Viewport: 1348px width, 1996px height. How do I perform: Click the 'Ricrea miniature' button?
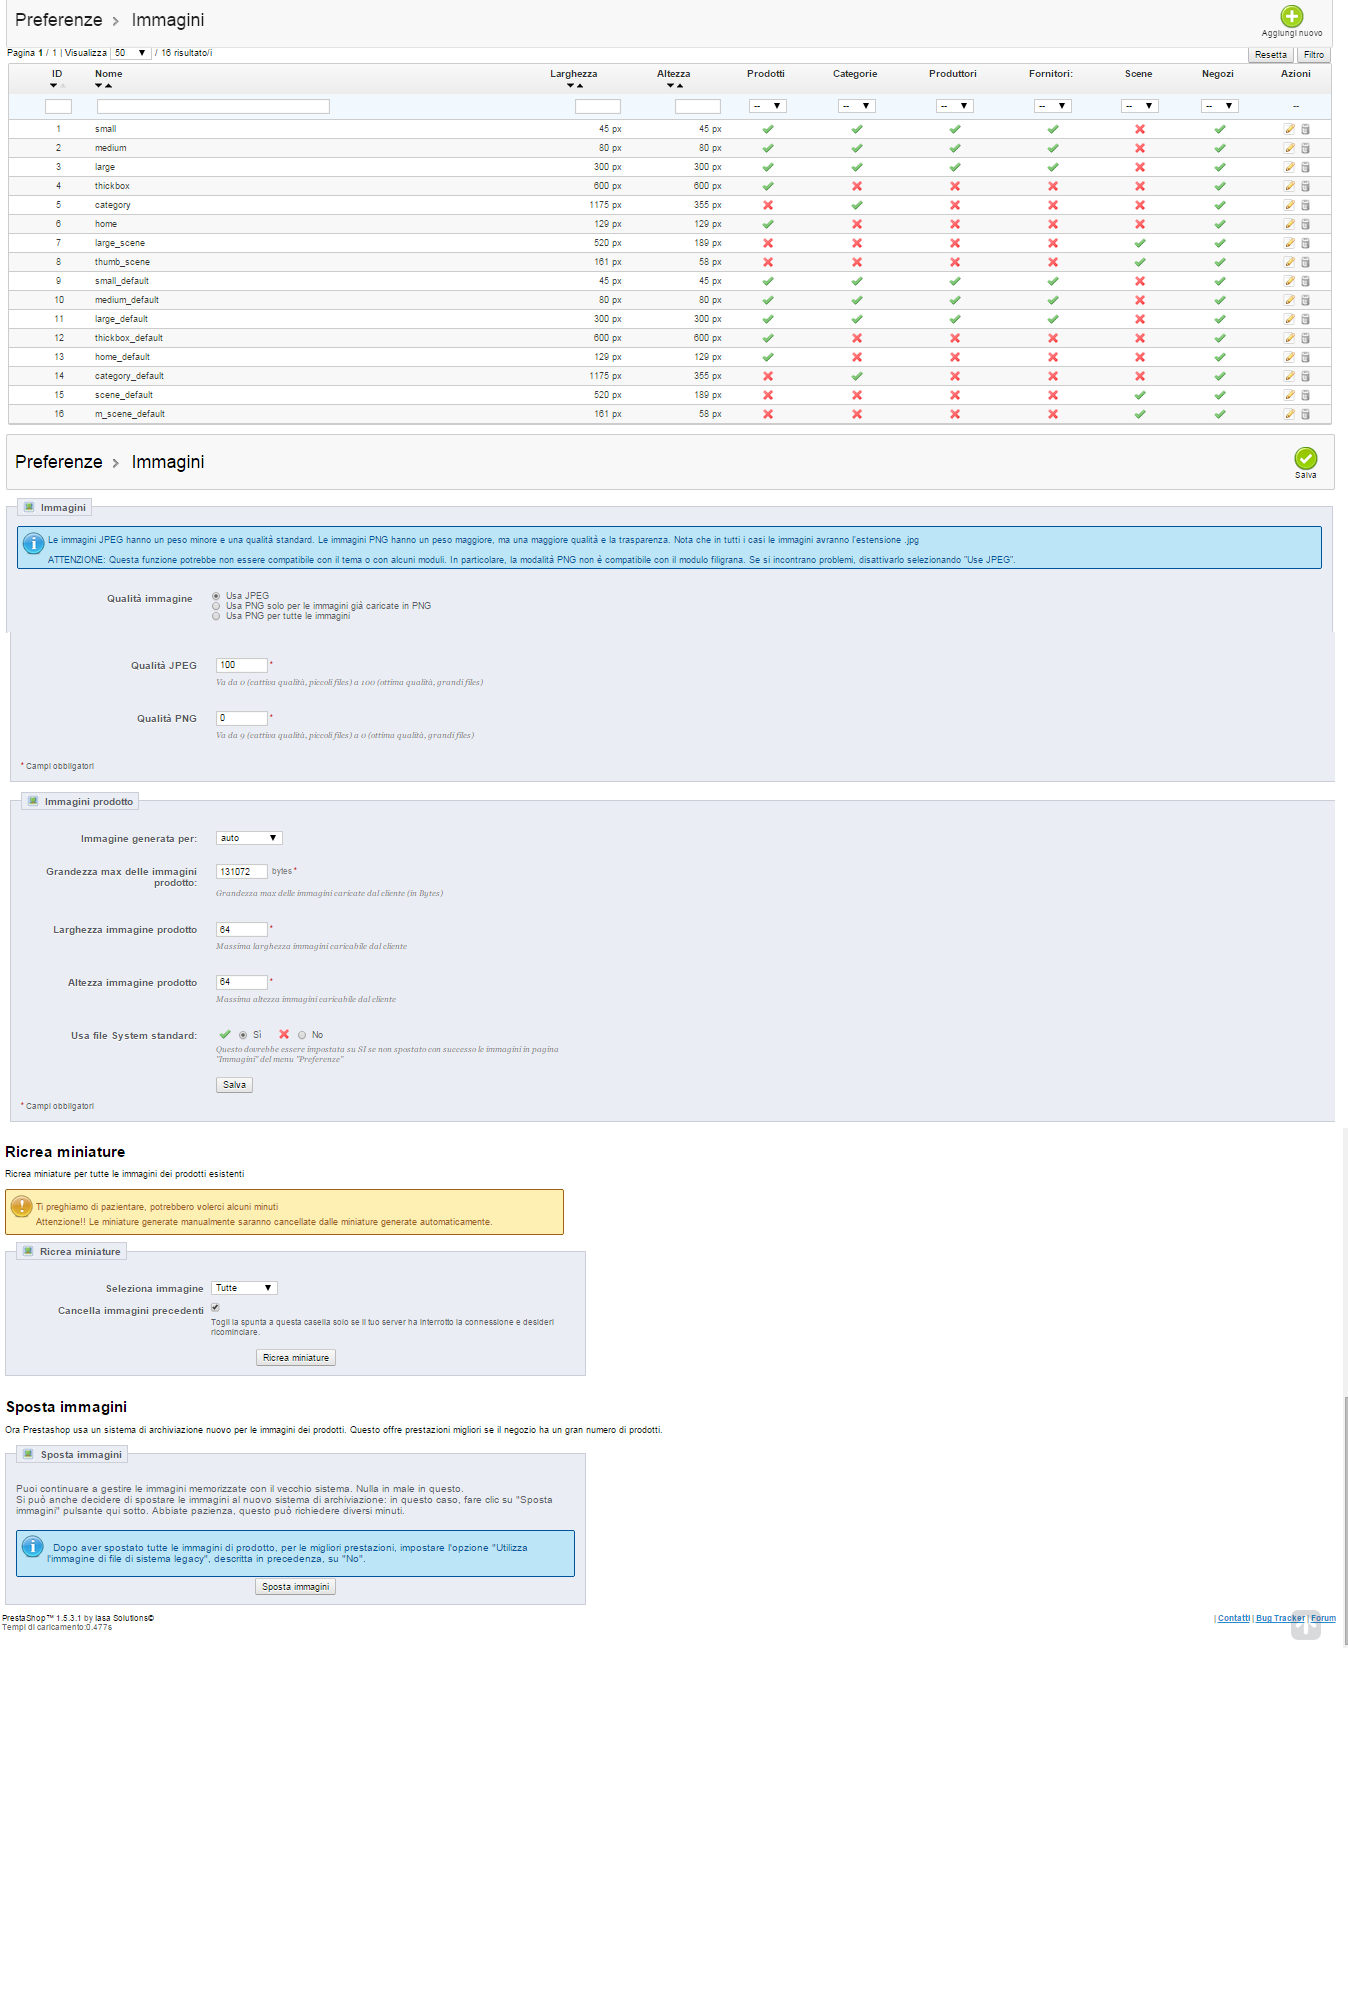[x=296, y=1358]
